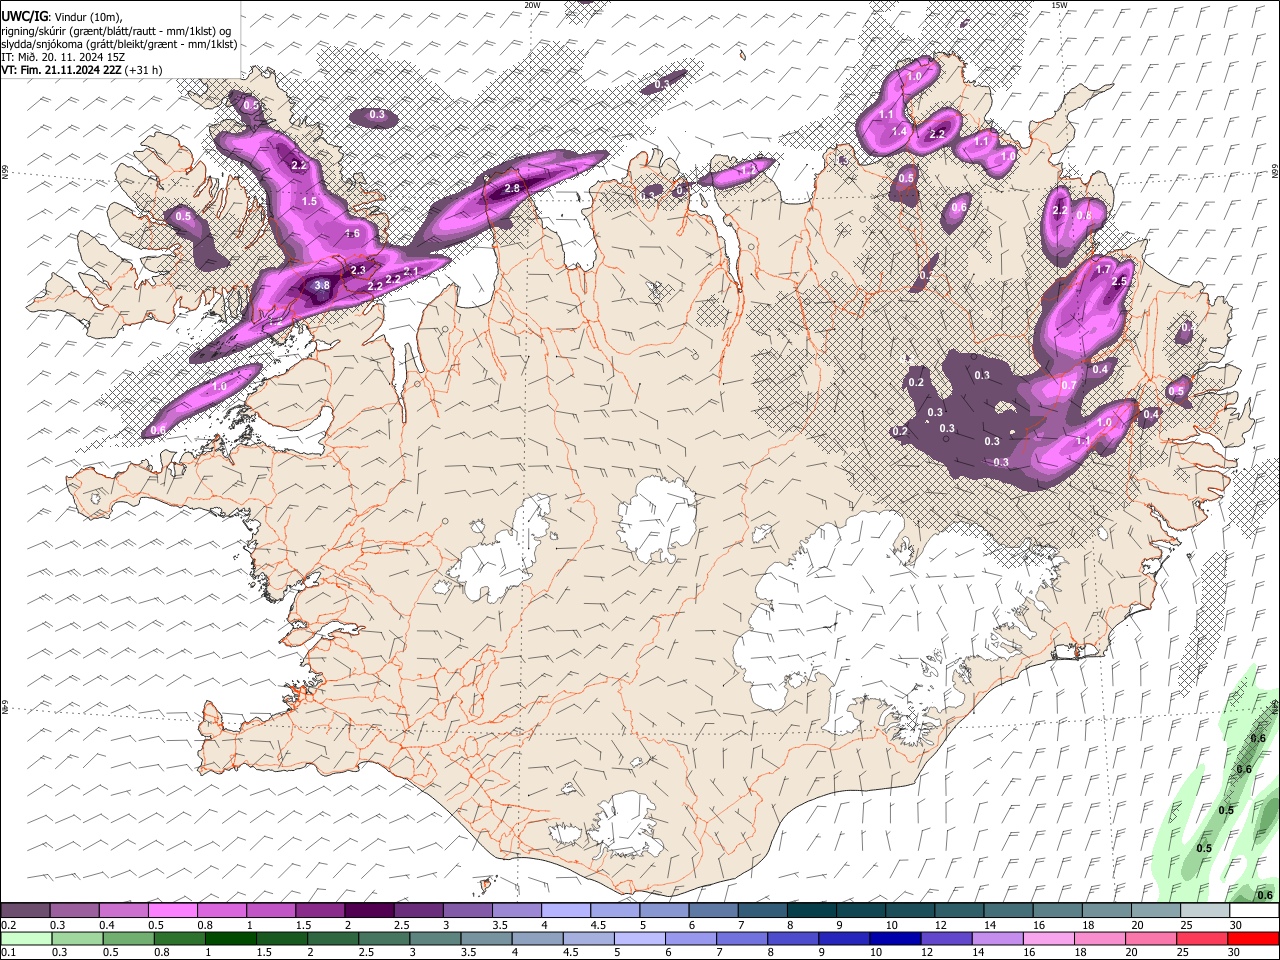Screen dimensions: 1280x960
Task: Click the 1.4 value label in the northeast
Action: tap(899, 131)
